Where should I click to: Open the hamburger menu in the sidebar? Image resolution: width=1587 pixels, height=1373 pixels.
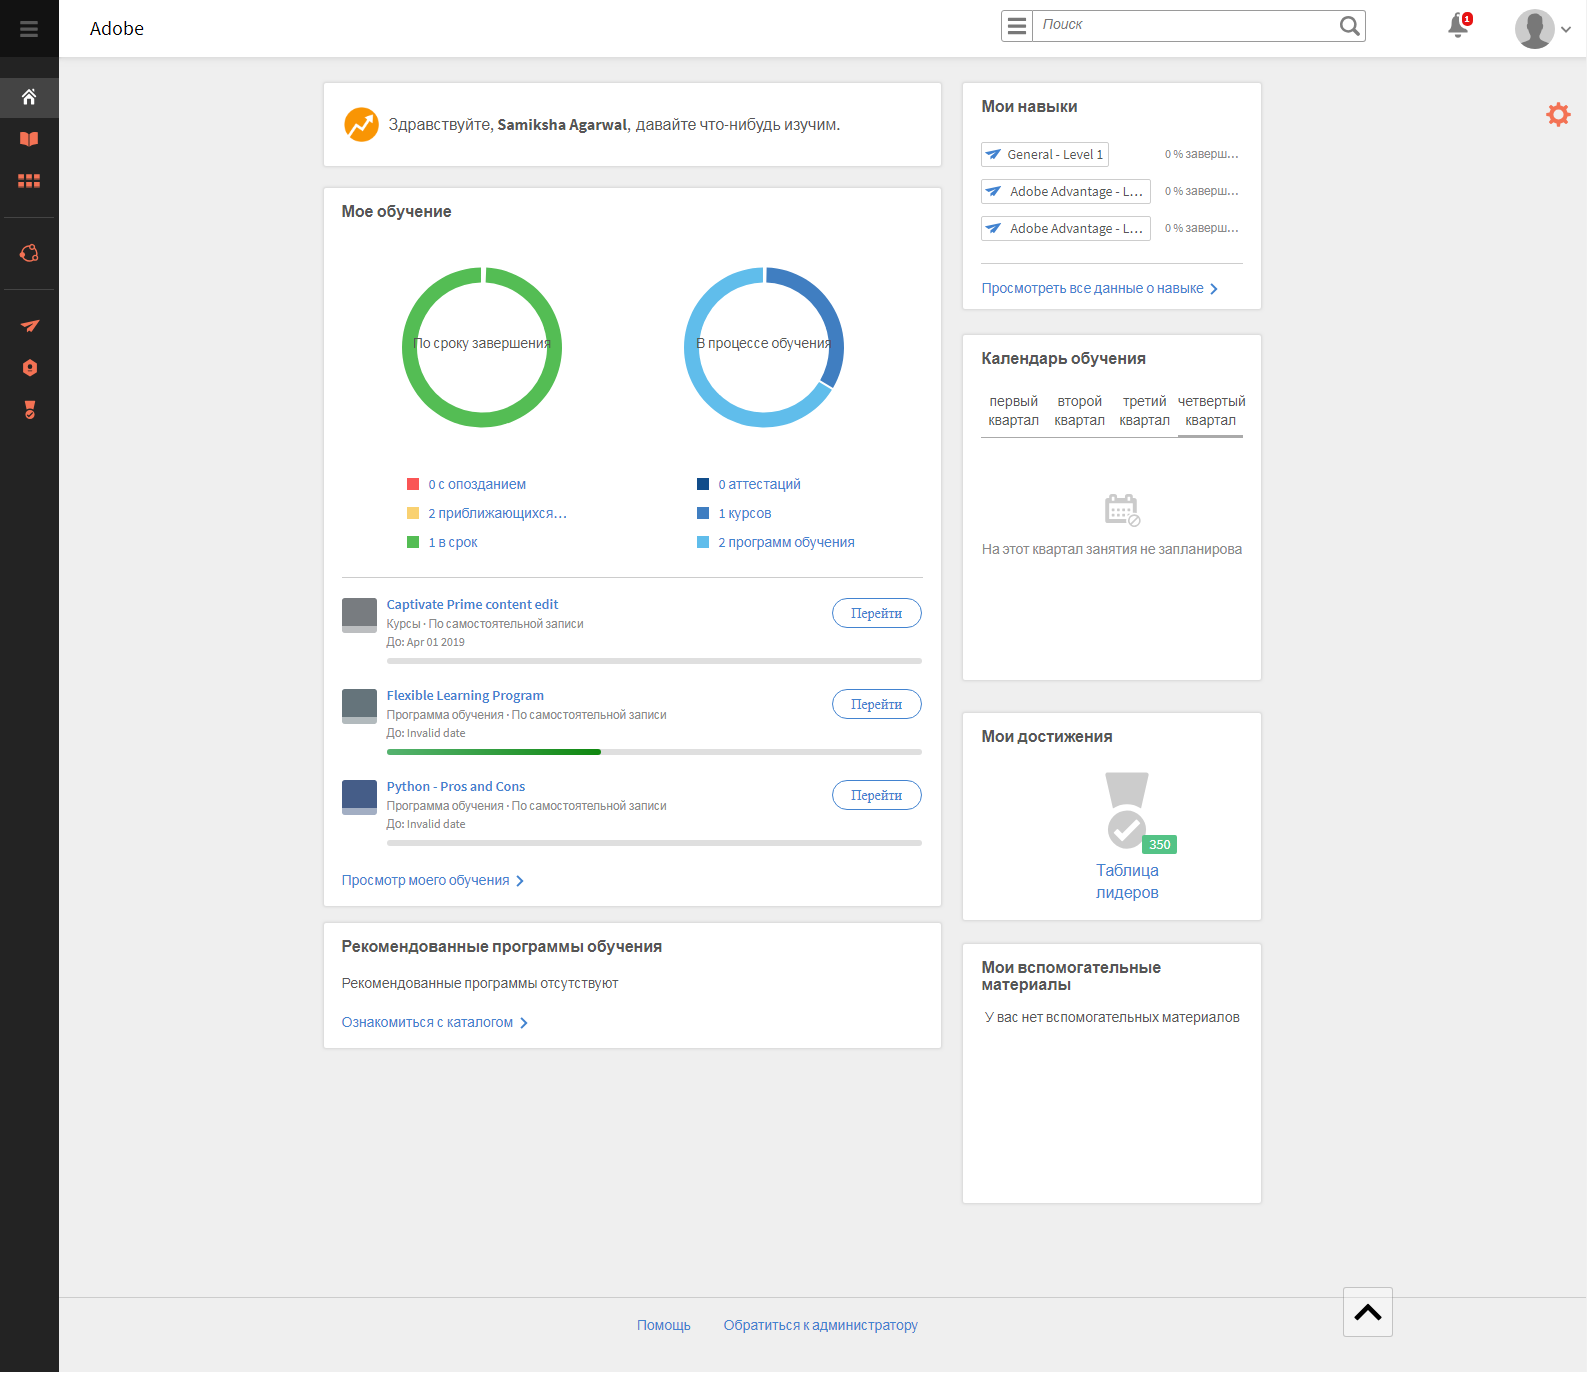(29, 29)
